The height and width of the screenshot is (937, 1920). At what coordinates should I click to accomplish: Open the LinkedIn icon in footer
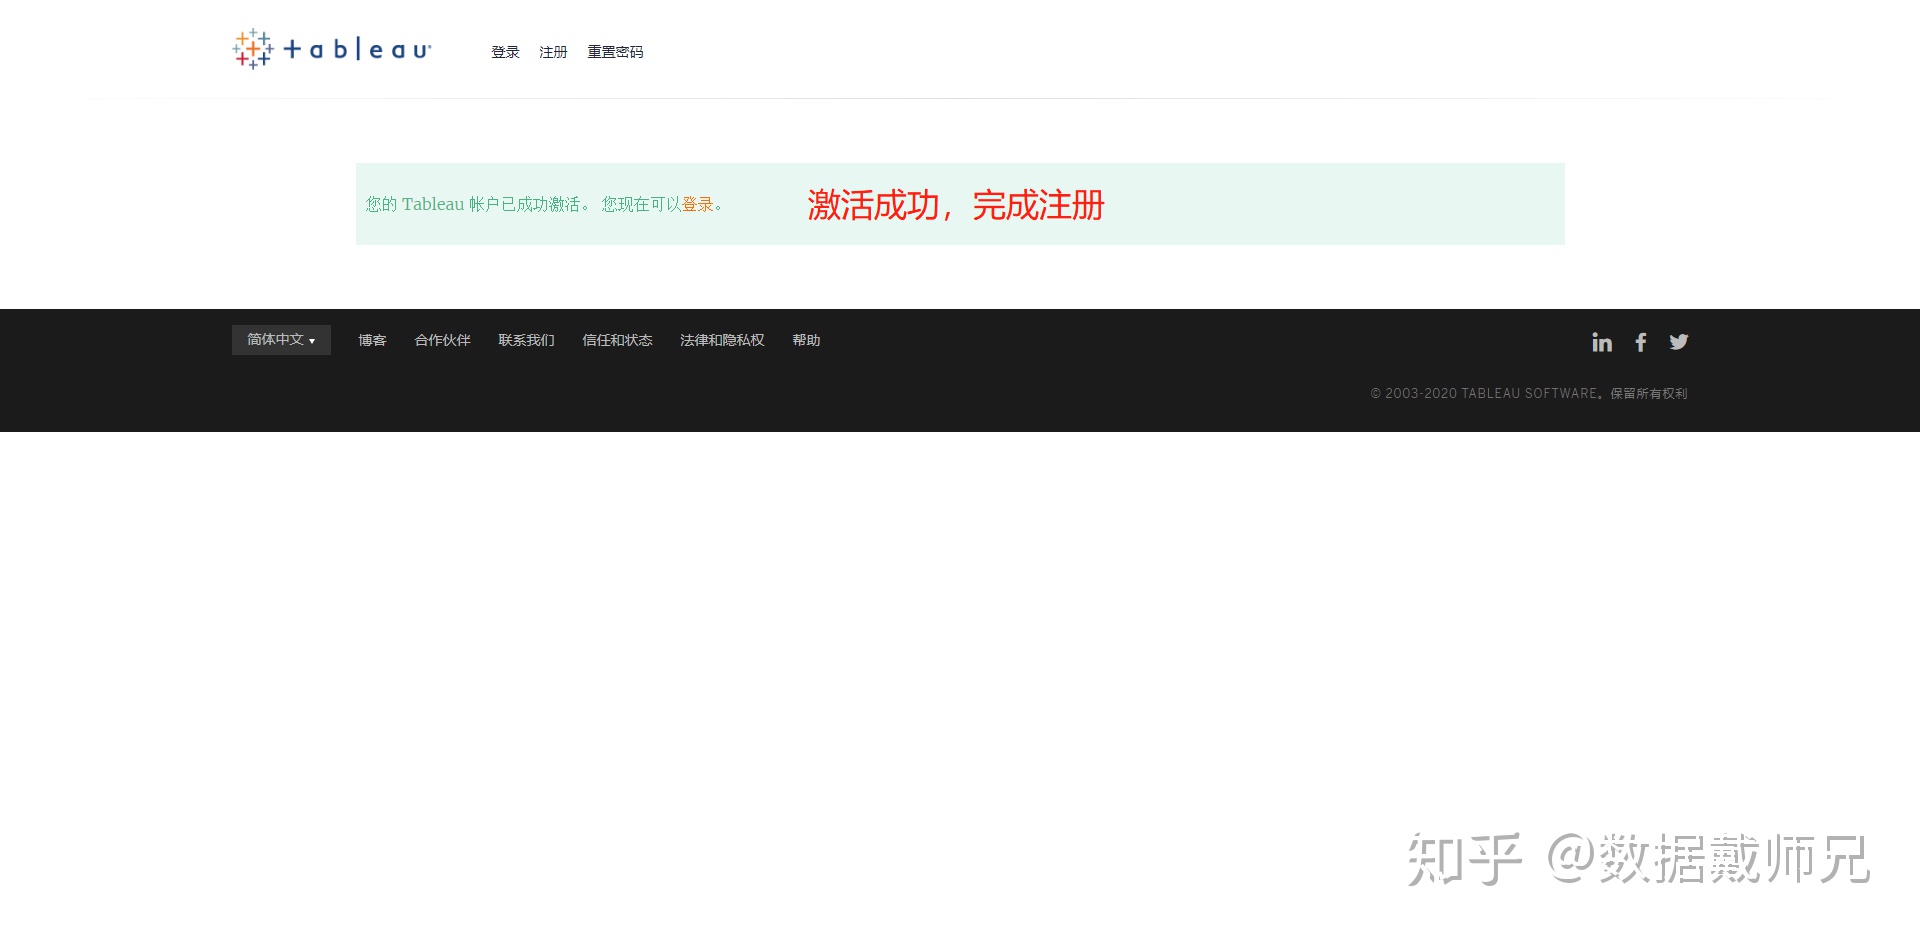1602,342
